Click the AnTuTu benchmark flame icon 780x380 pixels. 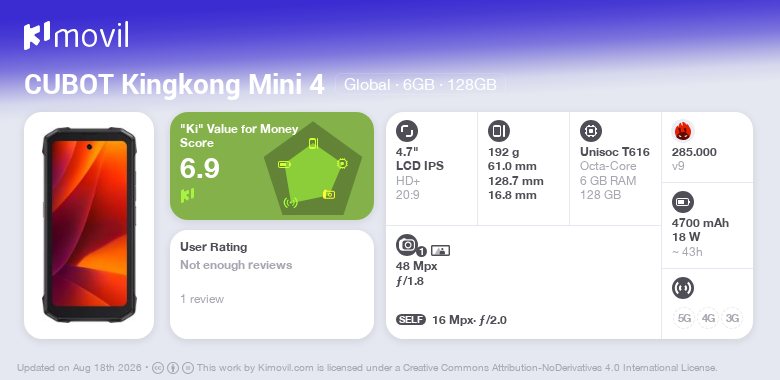pyautogui.click(x=683, y=131)
